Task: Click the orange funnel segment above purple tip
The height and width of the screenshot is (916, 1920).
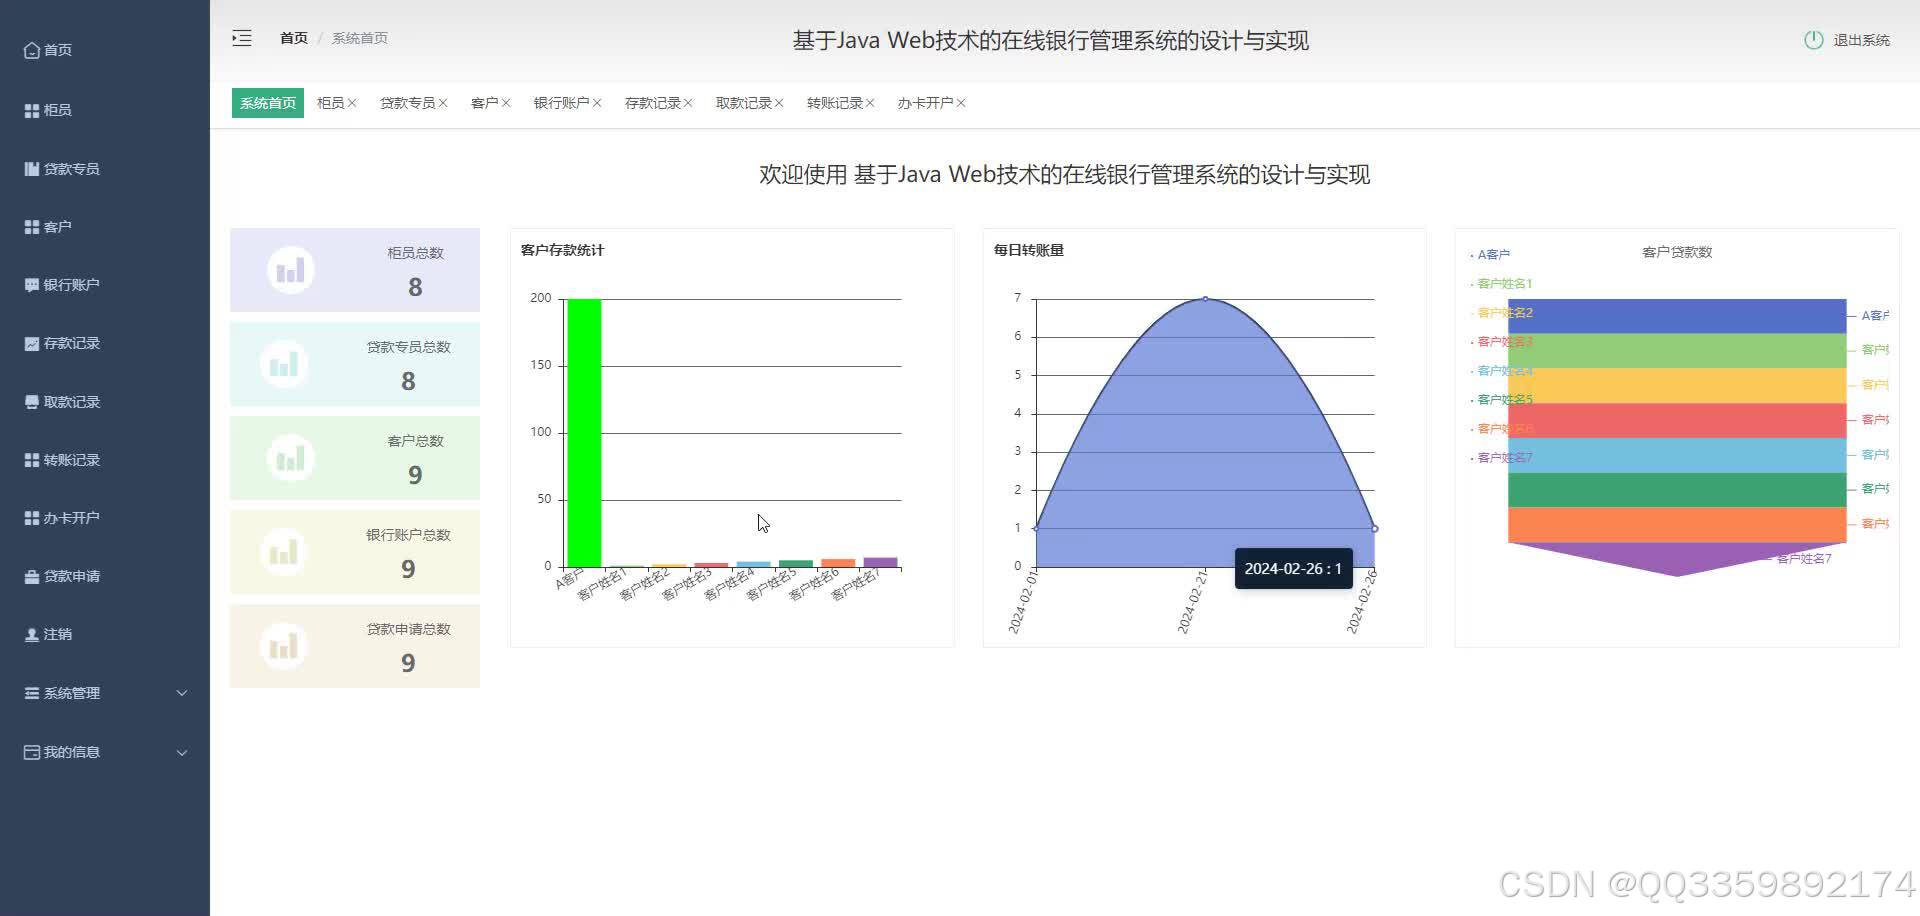Action: coord(1677,525)
